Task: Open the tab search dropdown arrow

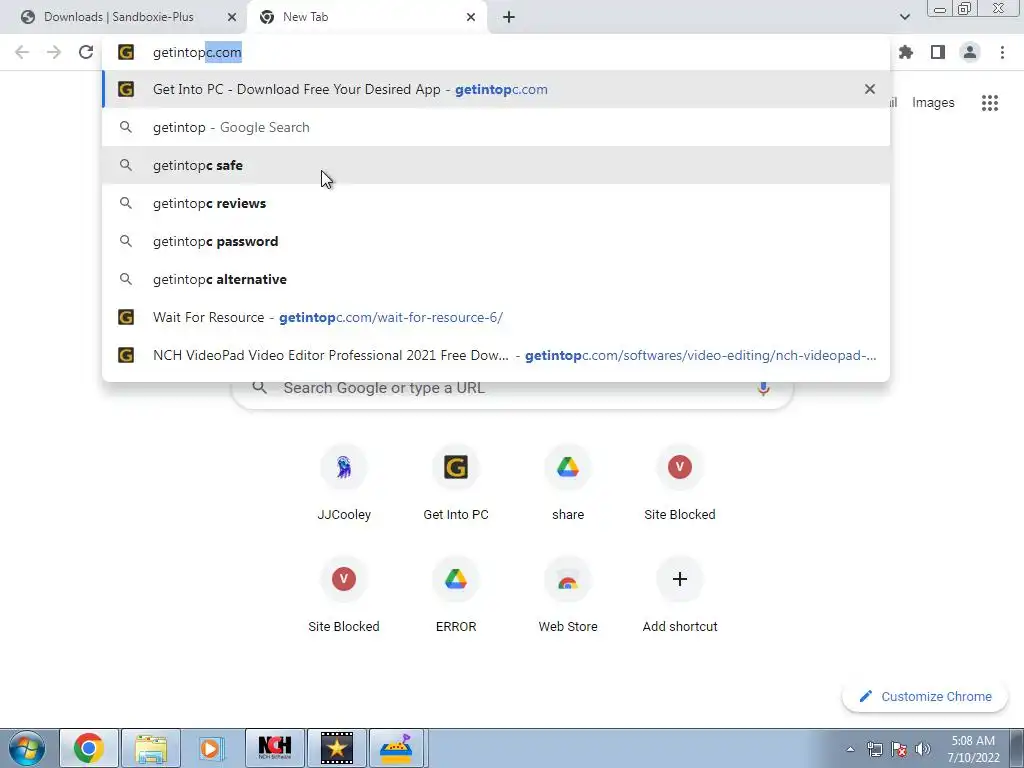Action: (904, 17)
